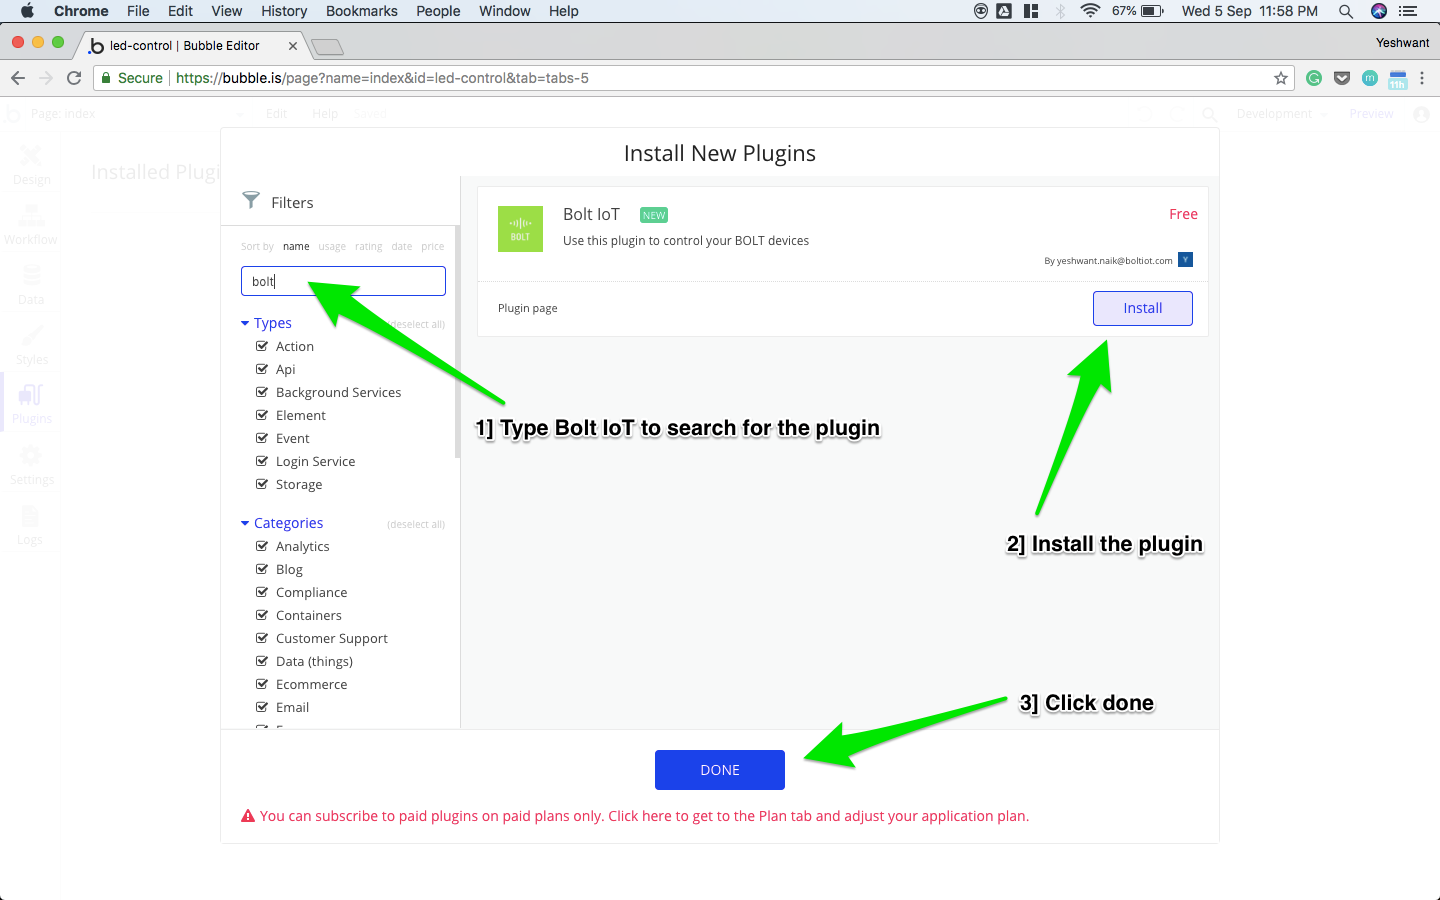Viewport: 1440px width, 900px height.
Task: Uncheck the Data (things) checkbox
Action: 262,661
